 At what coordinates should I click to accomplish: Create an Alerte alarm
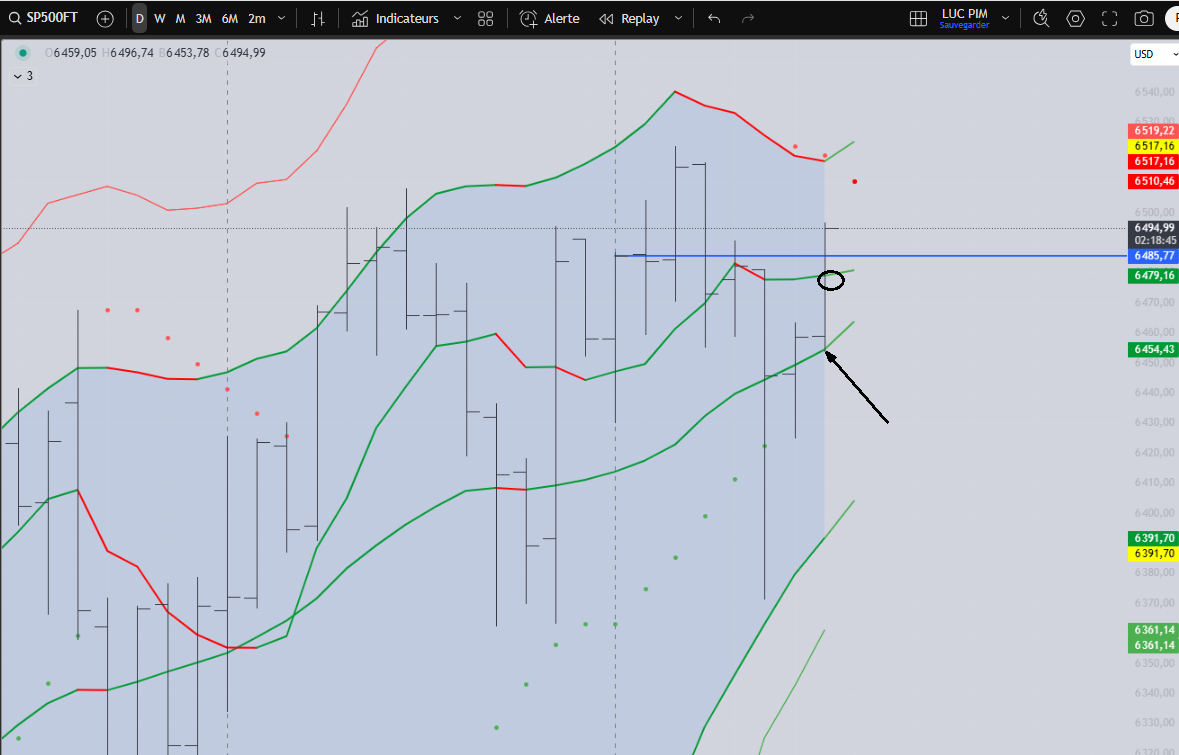click(550, 19)
